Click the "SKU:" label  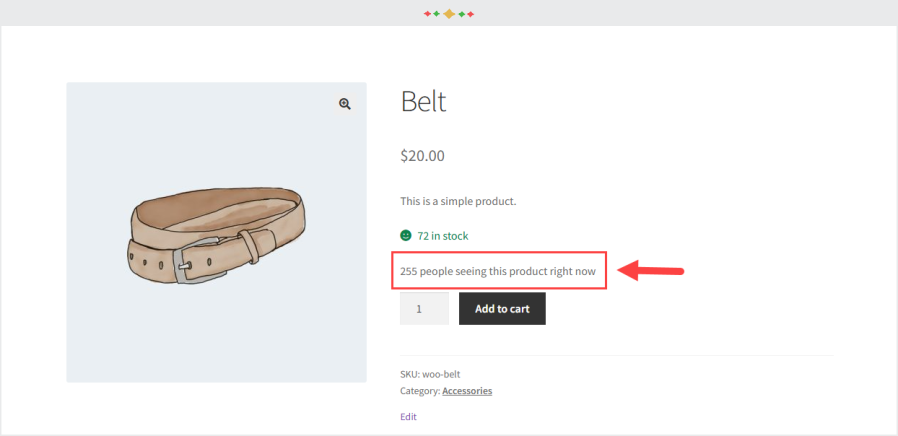409,374
